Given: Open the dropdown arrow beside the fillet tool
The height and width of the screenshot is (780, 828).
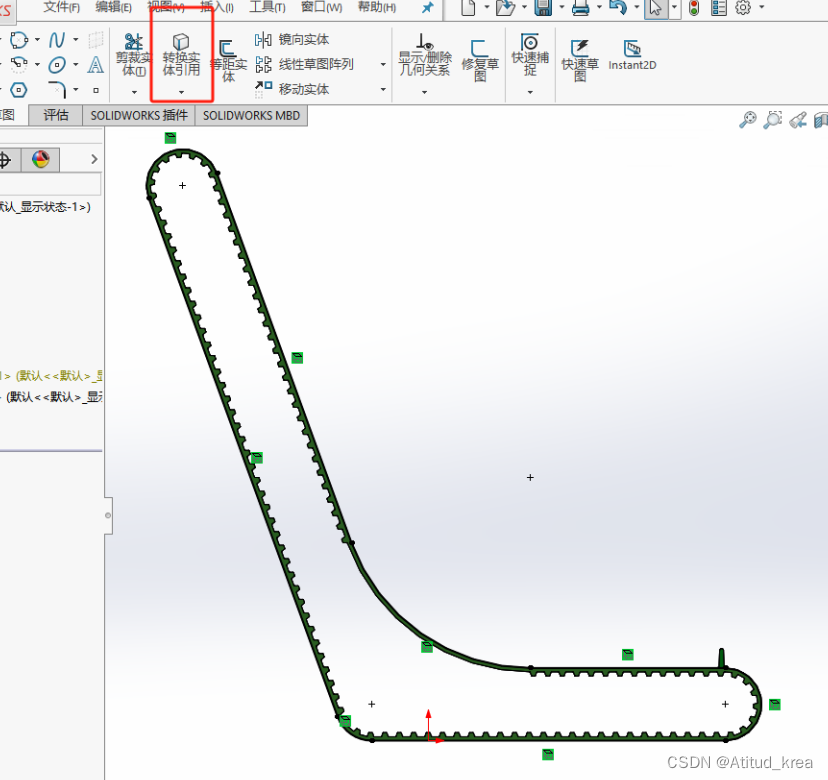Looking at the screenshot, I should [x=76, y=90].
